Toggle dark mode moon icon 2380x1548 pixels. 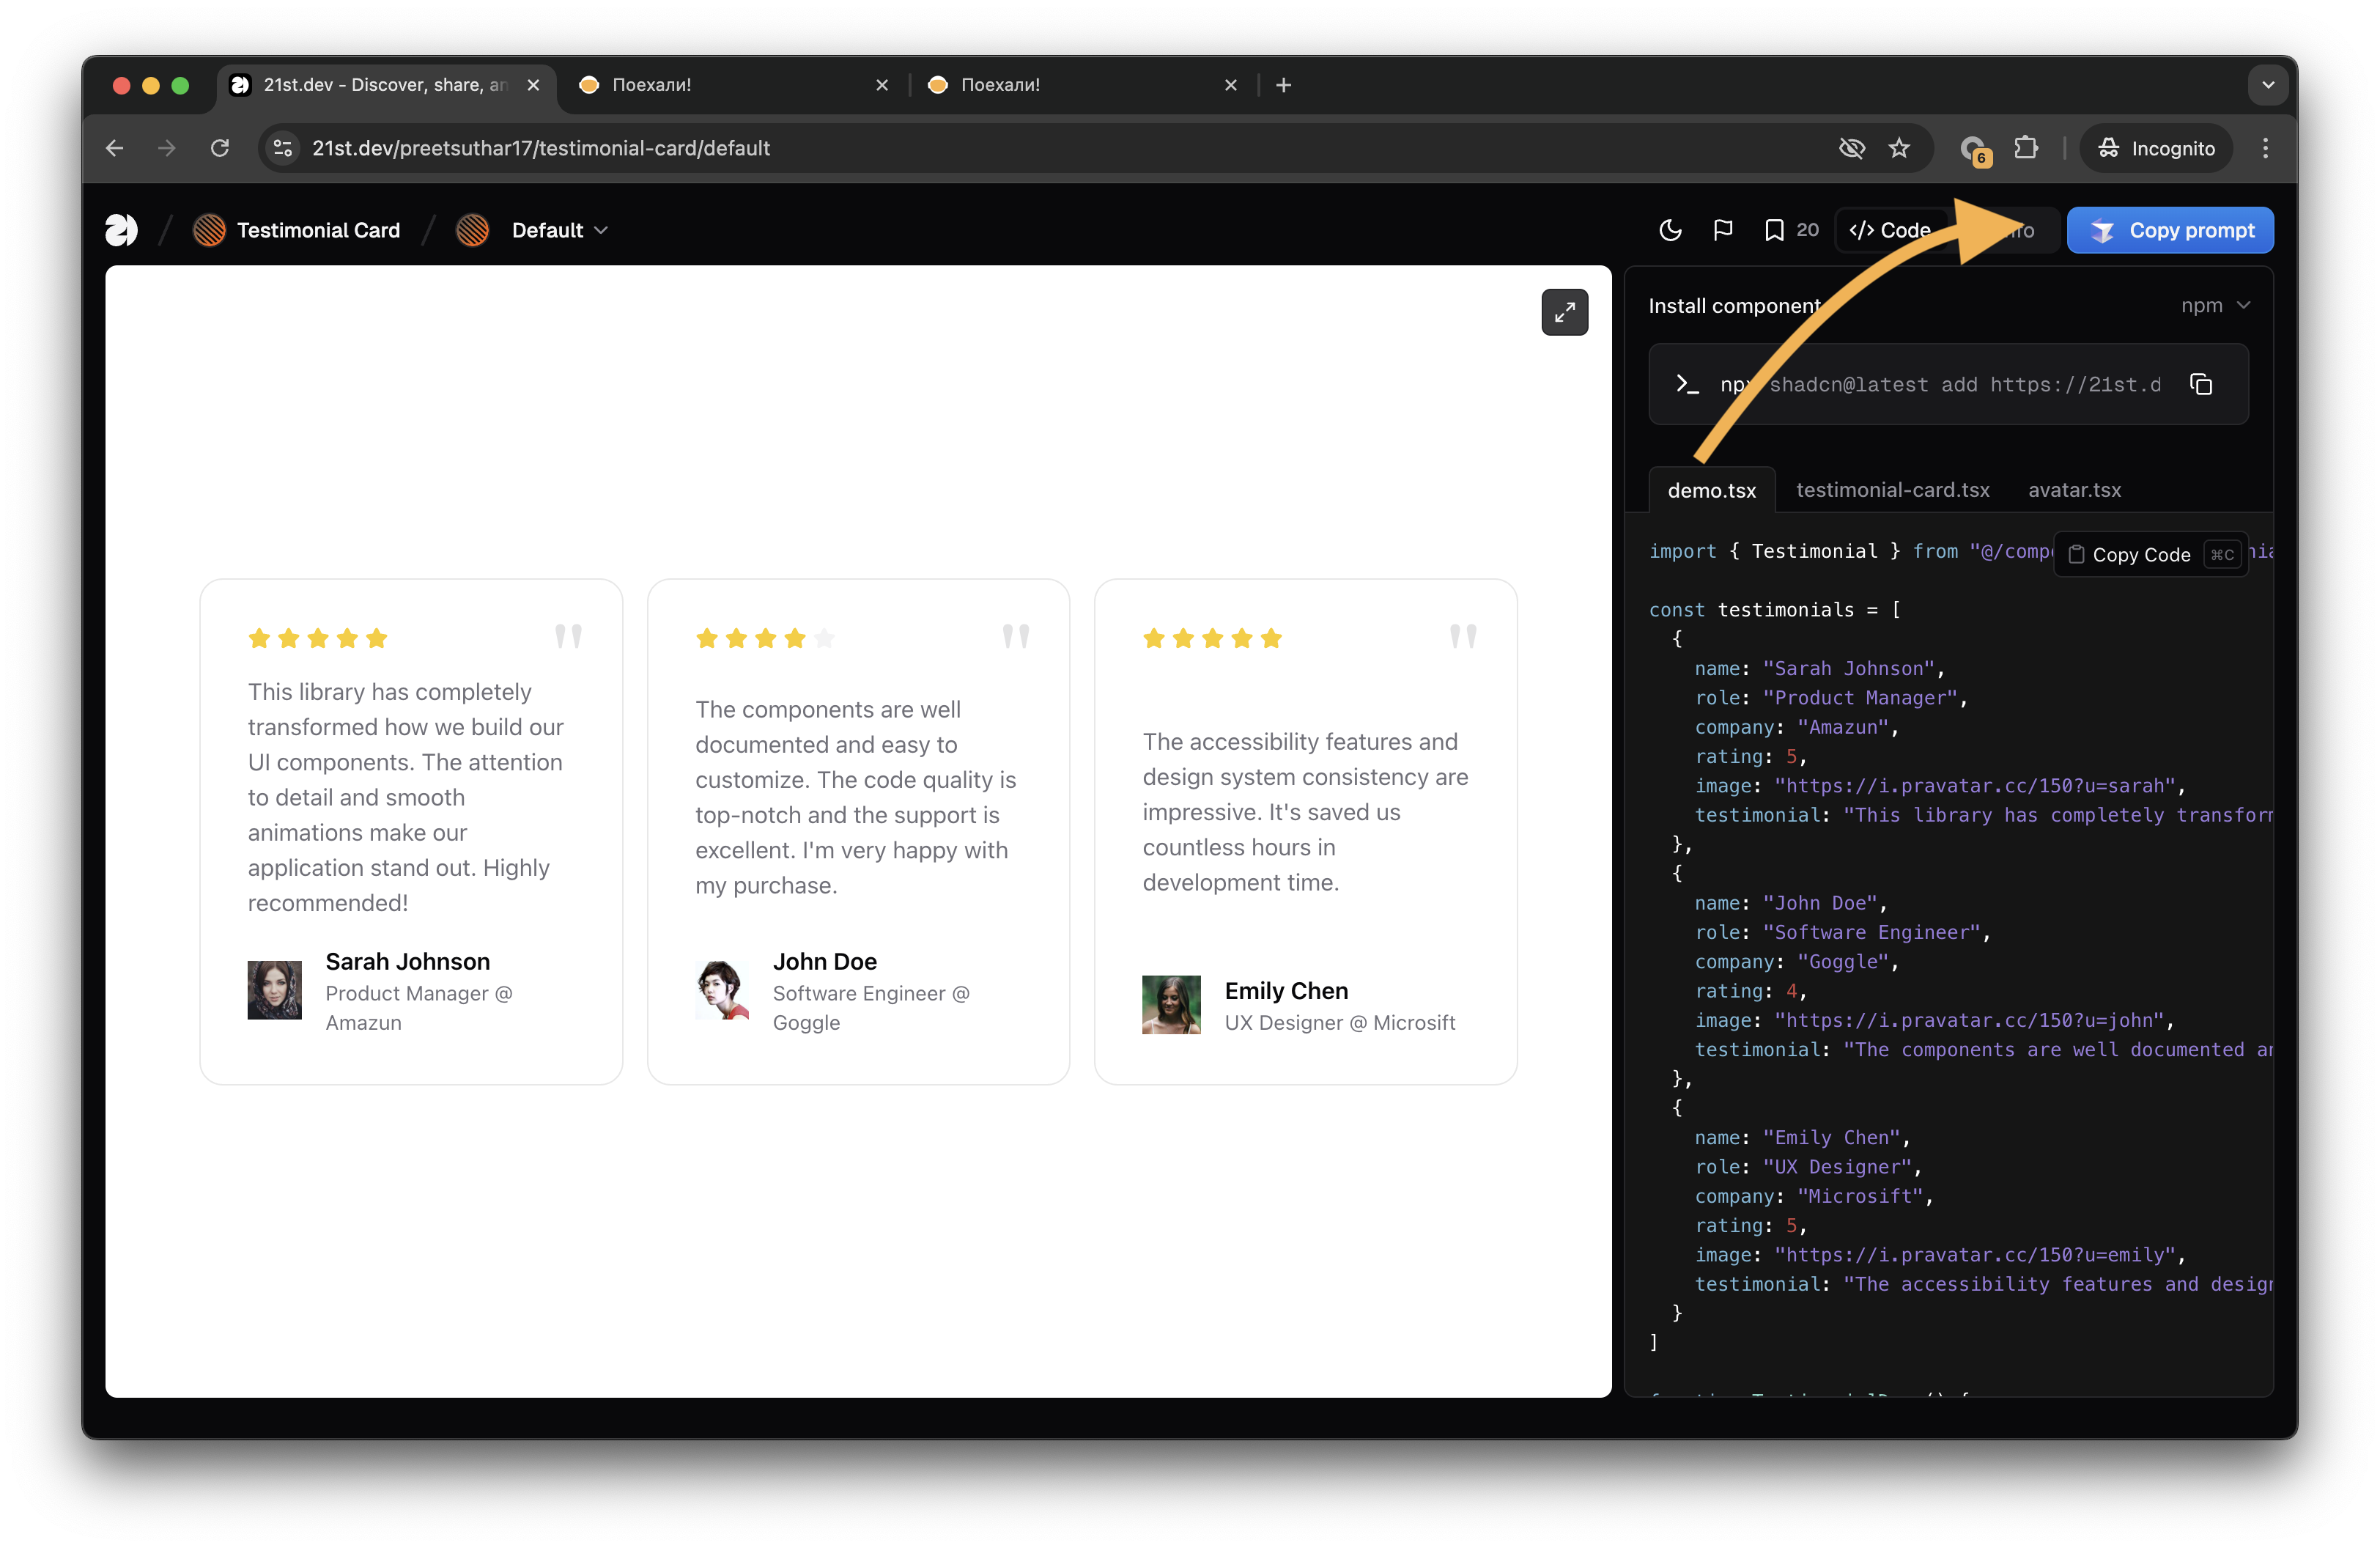[x=1669, y=230]
